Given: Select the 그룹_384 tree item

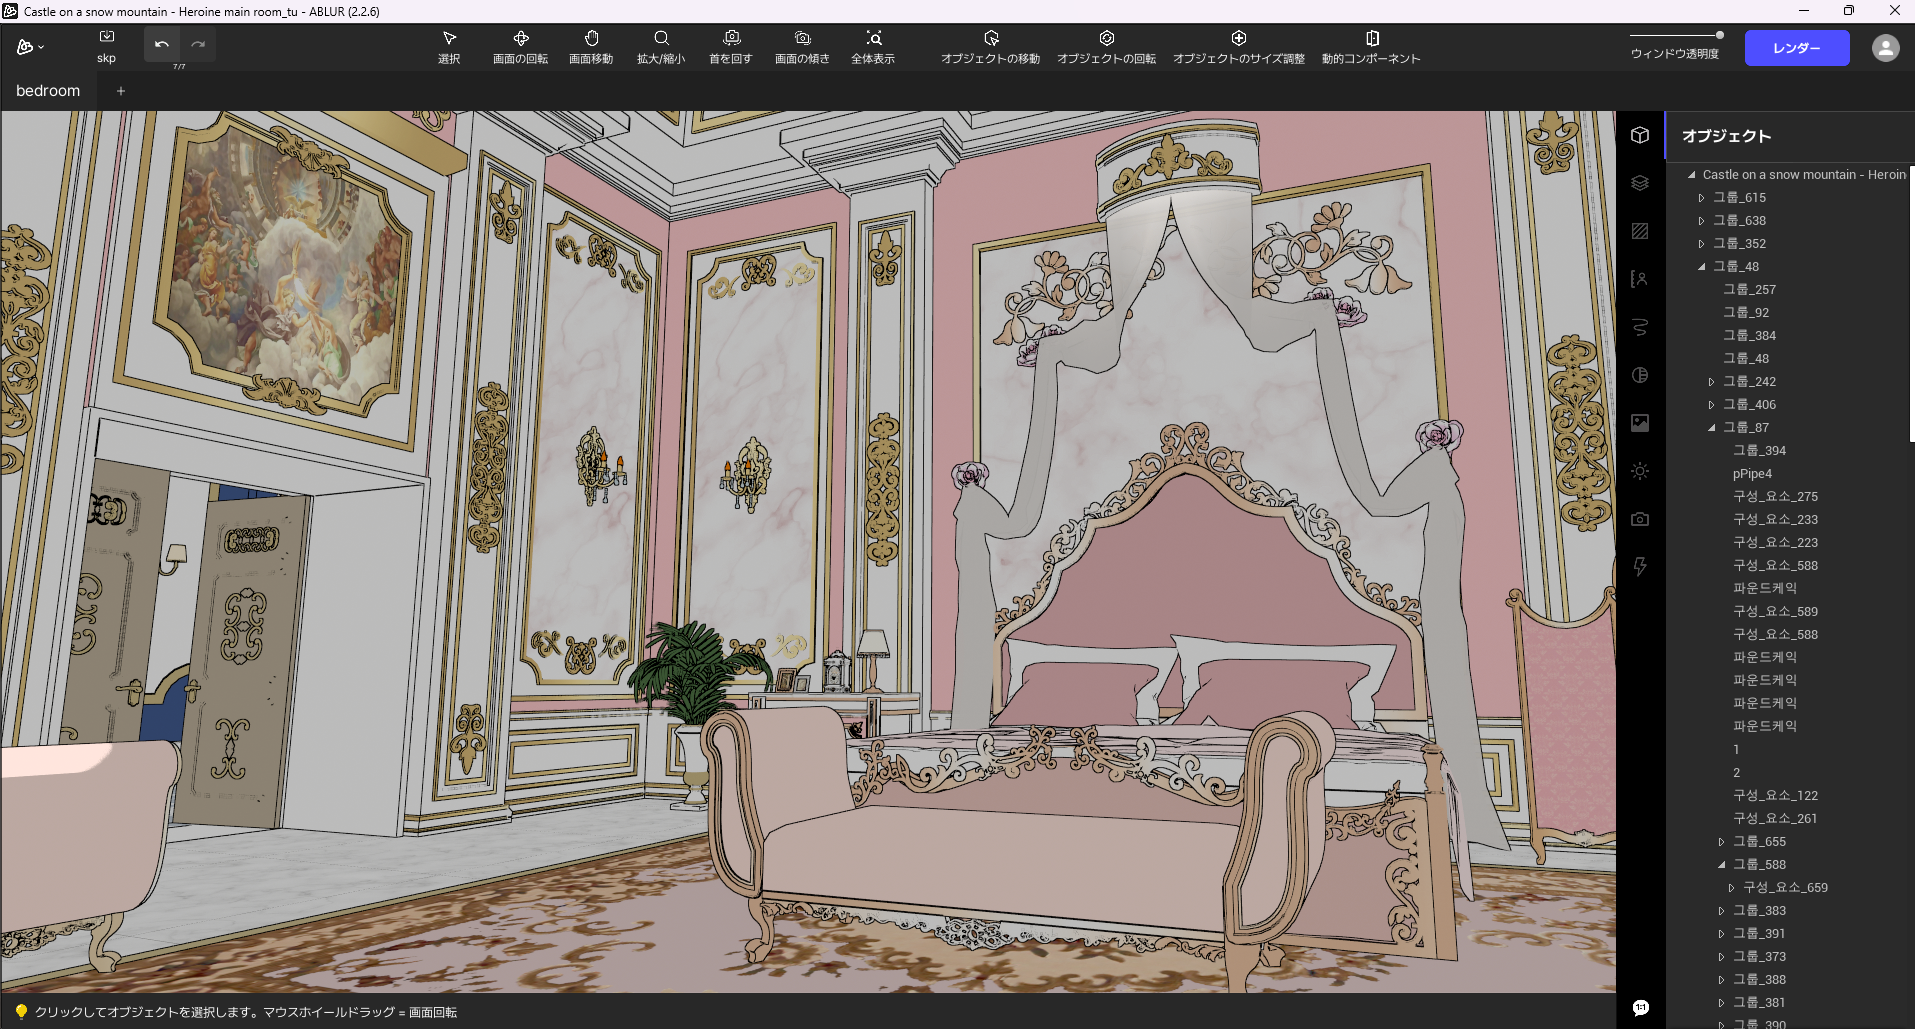Looking at the screenshot, I should 1750,336.
